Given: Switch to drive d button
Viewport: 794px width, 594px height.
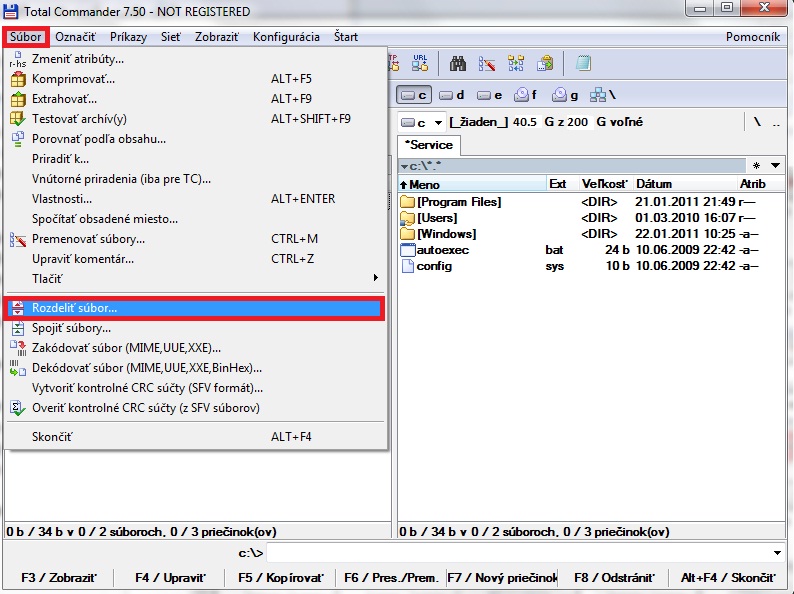Looking at the screenshot, I should point(452,95).
